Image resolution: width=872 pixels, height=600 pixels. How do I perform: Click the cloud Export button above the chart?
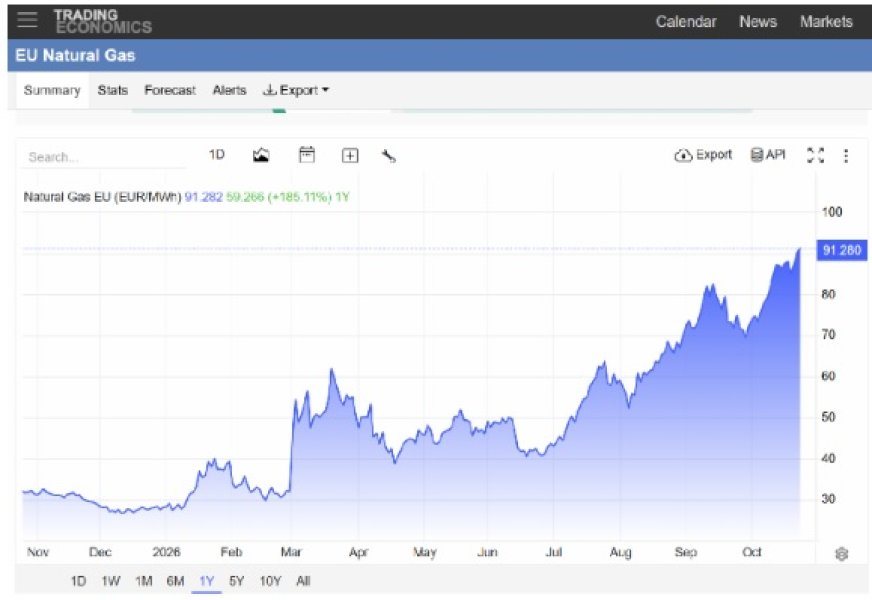(703, 155)
